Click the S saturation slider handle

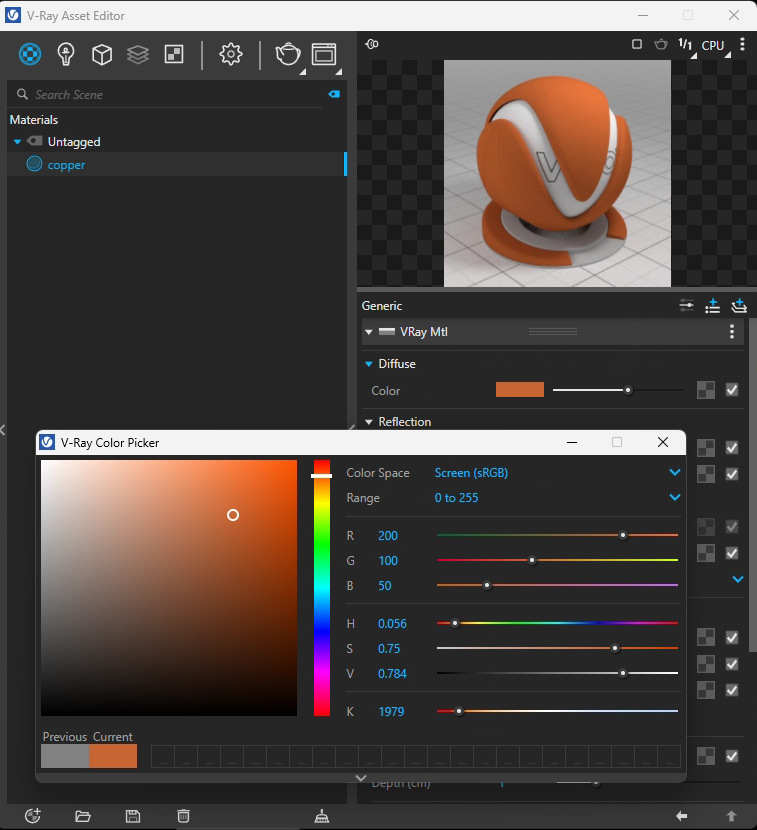(615, 648)
